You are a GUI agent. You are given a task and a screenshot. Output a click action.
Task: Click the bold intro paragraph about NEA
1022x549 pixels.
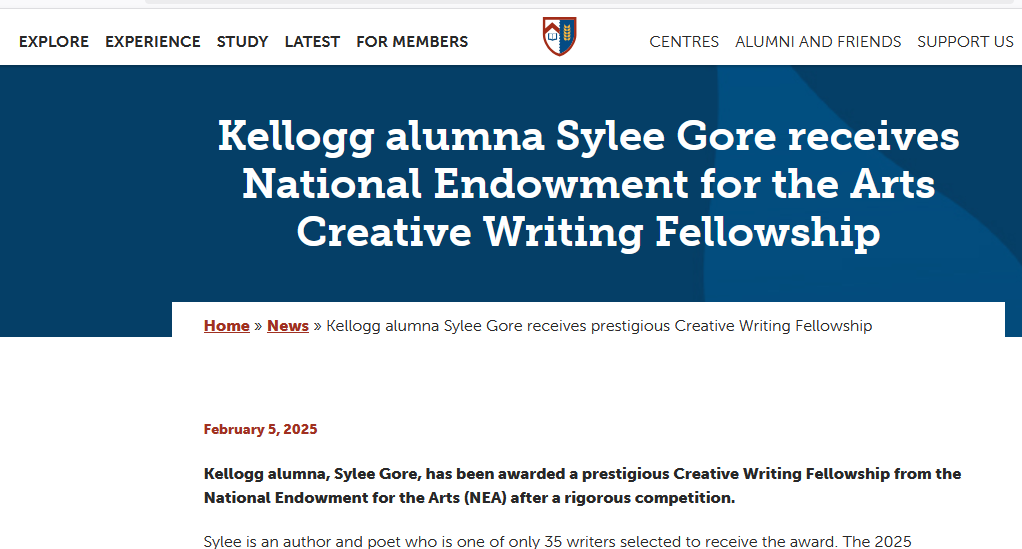click(582, 485)
